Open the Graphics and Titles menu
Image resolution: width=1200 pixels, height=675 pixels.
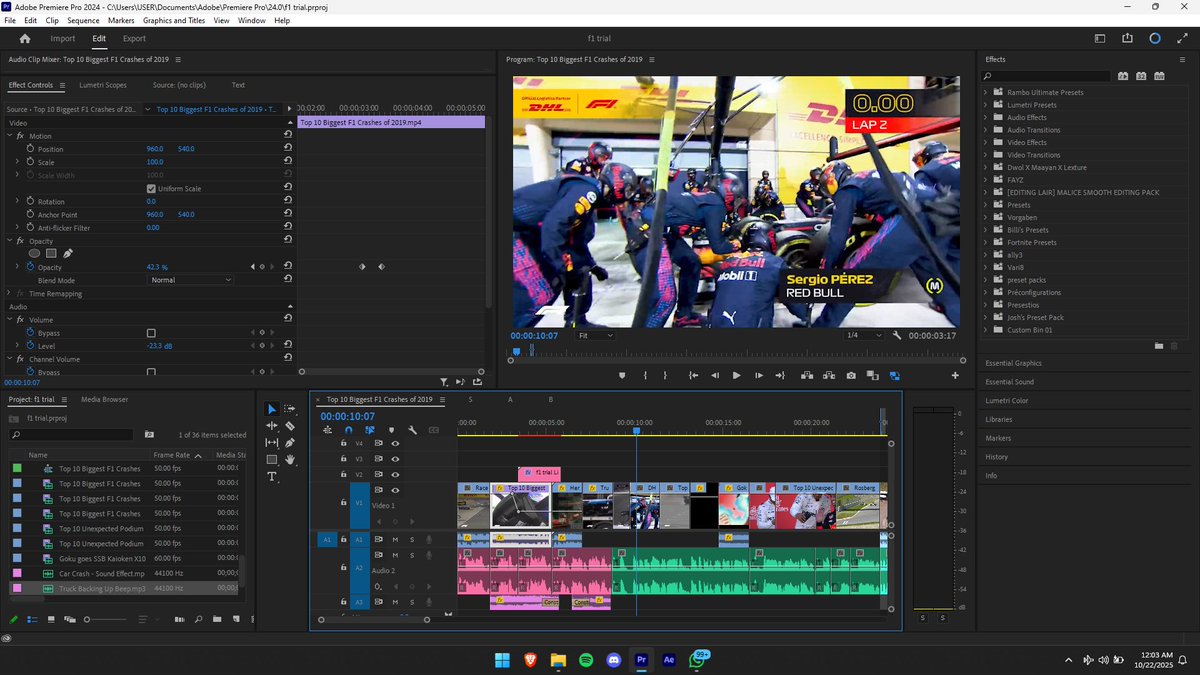coord(174,20)
